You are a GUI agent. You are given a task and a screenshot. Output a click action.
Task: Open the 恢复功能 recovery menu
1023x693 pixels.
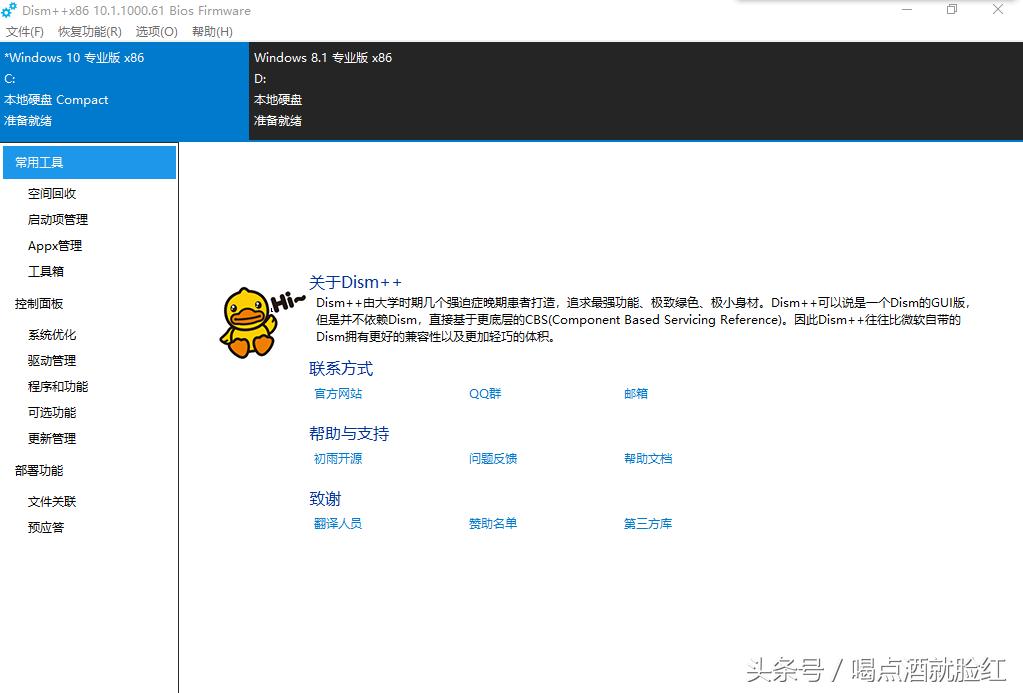pos(88,31)
